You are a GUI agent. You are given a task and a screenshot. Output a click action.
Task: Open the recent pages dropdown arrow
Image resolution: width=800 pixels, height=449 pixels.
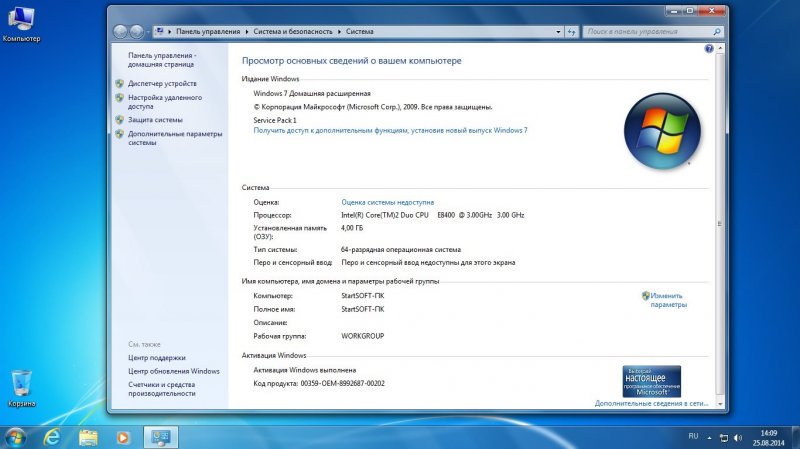coord(147,32)
